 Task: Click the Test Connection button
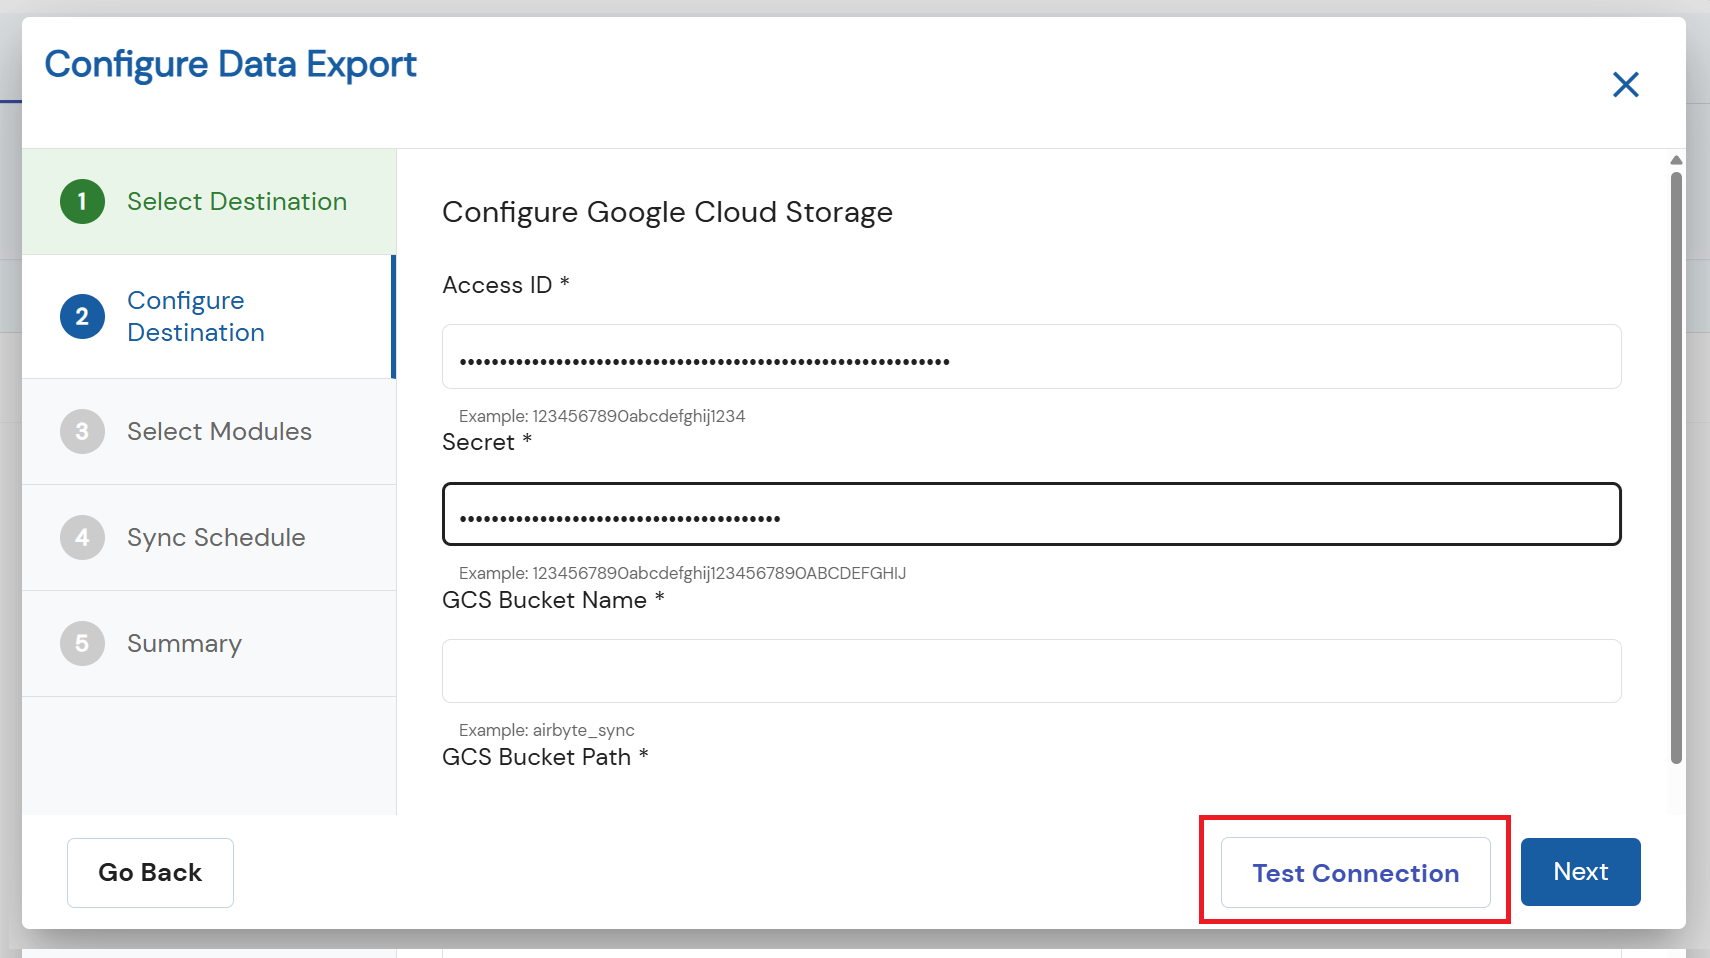1356,873
